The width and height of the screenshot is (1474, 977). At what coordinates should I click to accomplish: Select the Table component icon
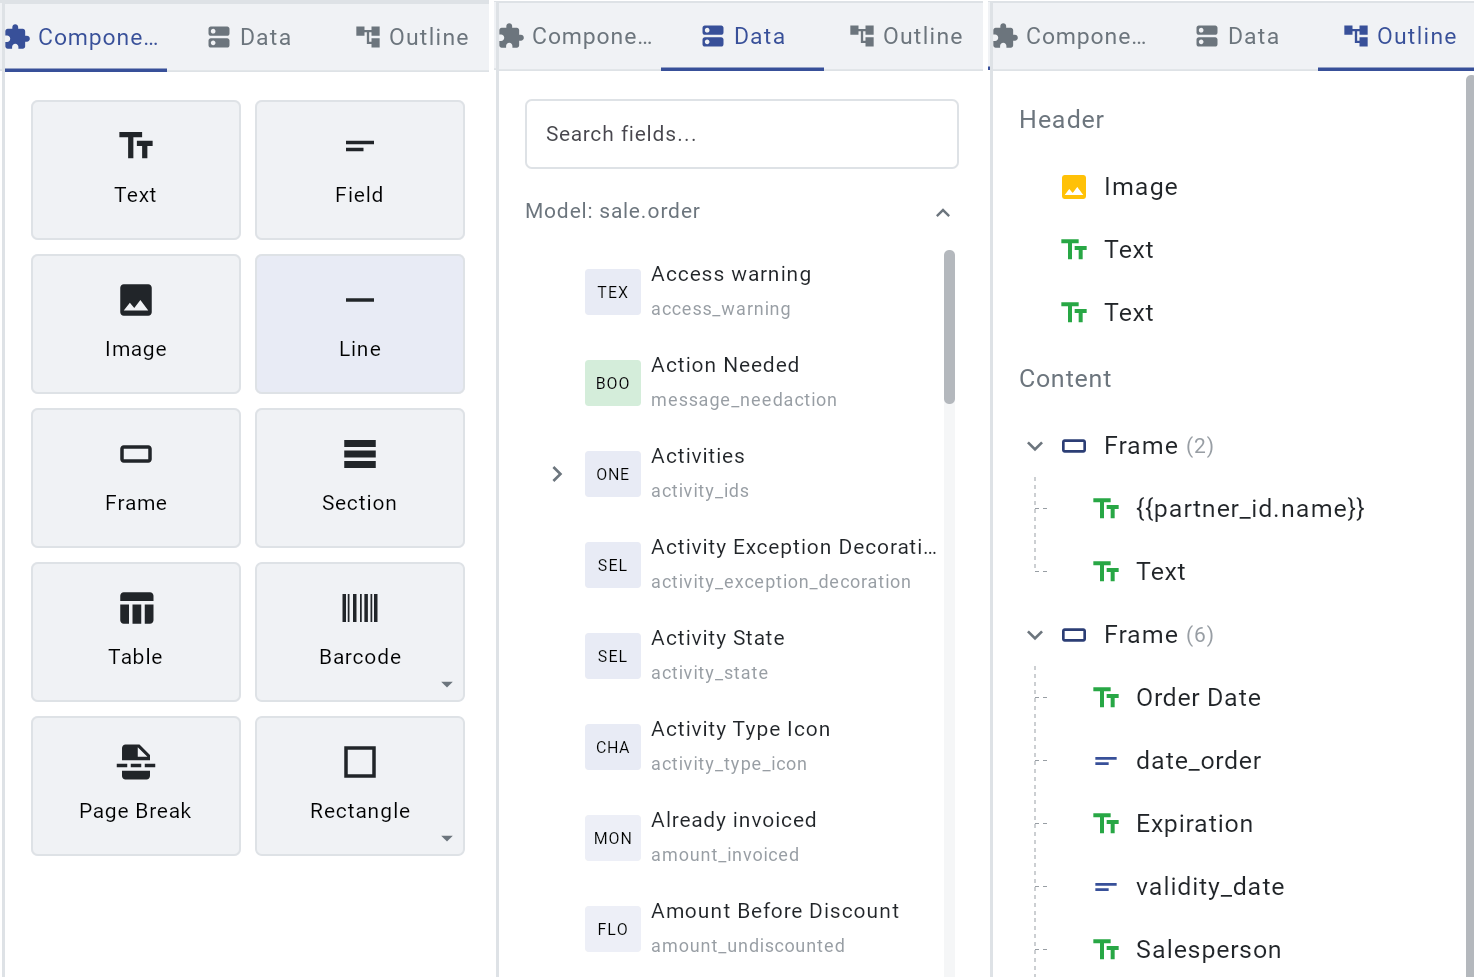(x=135, y=632)
